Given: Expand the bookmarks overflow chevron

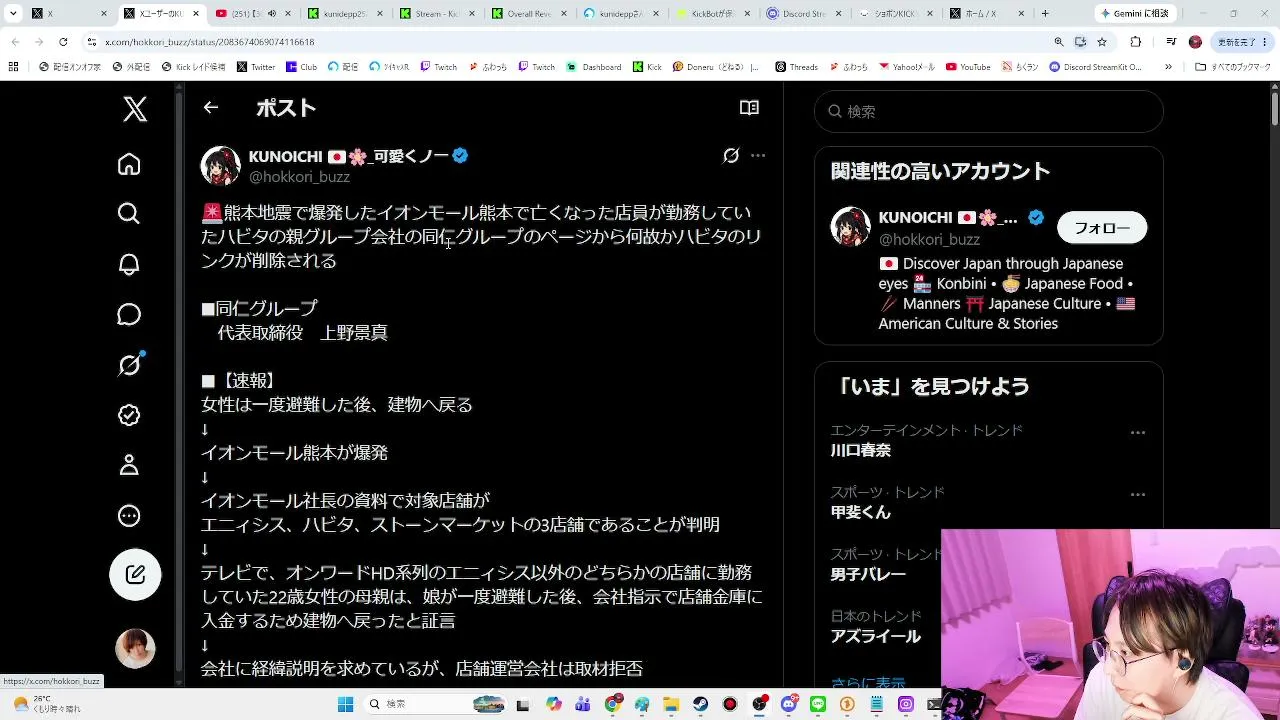Looking at the screenshot, I should click(x=1169, y=67).
